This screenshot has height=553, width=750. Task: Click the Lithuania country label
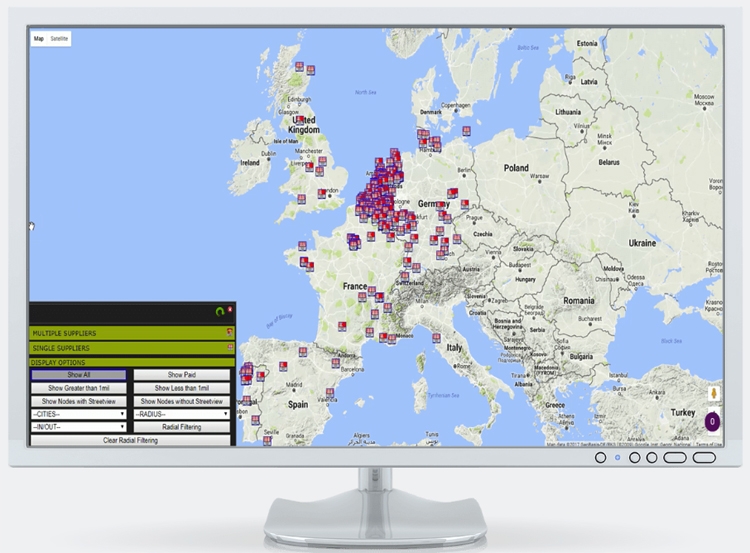pyautogui.click(x=568, y=112)
